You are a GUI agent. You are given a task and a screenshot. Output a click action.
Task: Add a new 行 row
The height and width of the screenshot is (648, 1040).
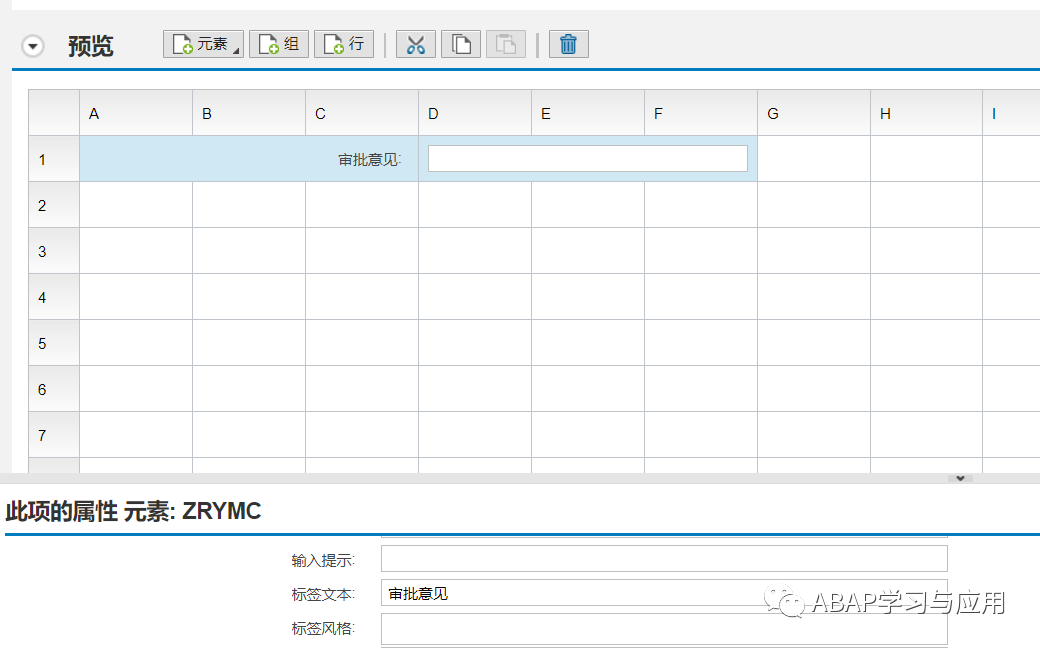click(344, 44)
